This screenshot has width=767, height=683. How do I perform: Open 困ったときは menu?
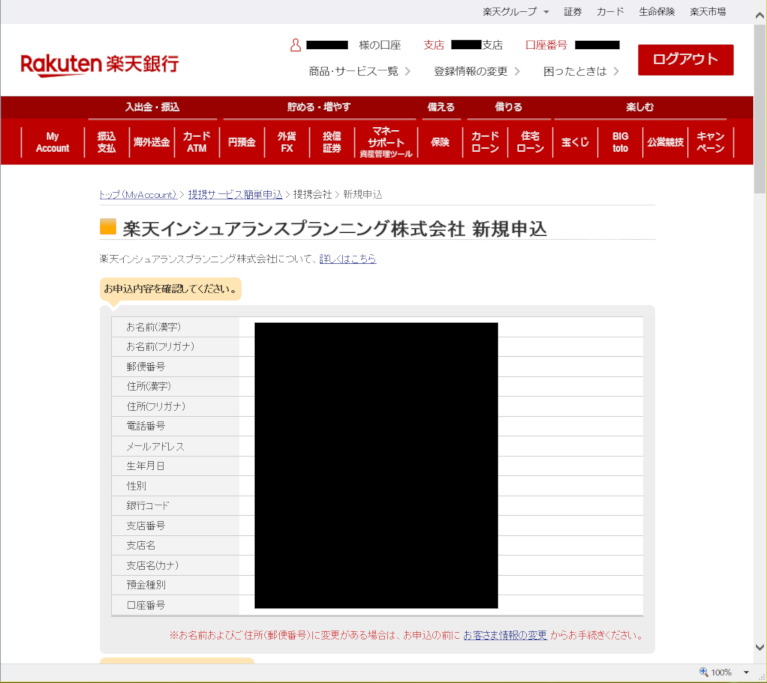click(581, 71)
